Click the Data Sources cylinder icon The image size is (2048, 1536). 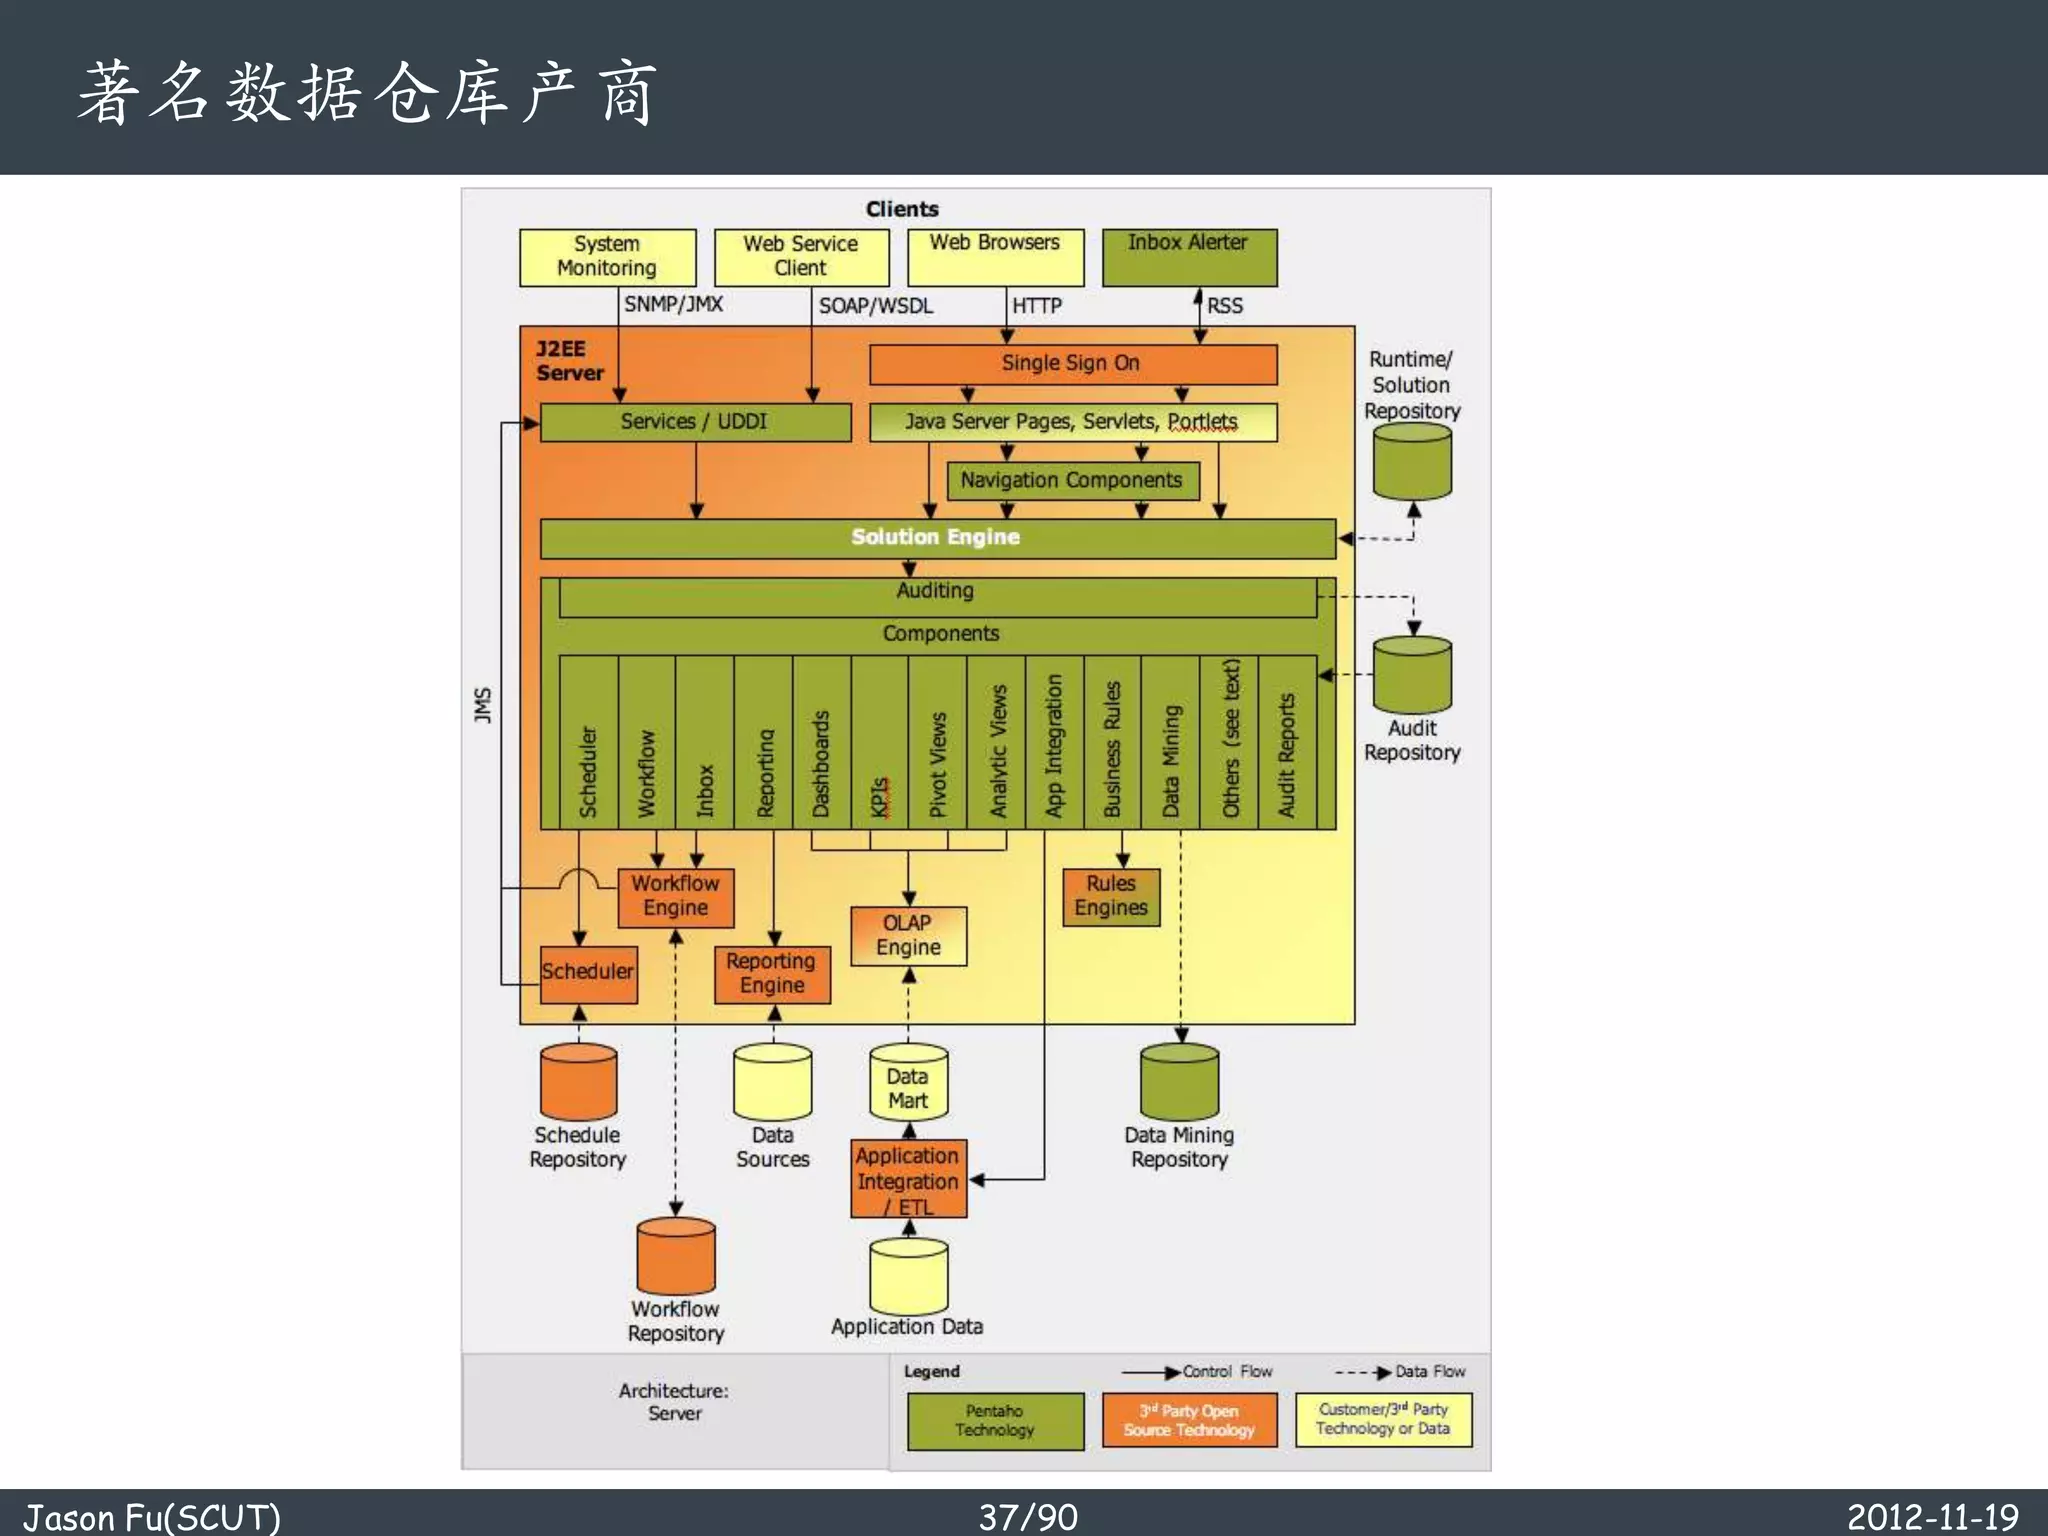click(x=772, y=1082)
